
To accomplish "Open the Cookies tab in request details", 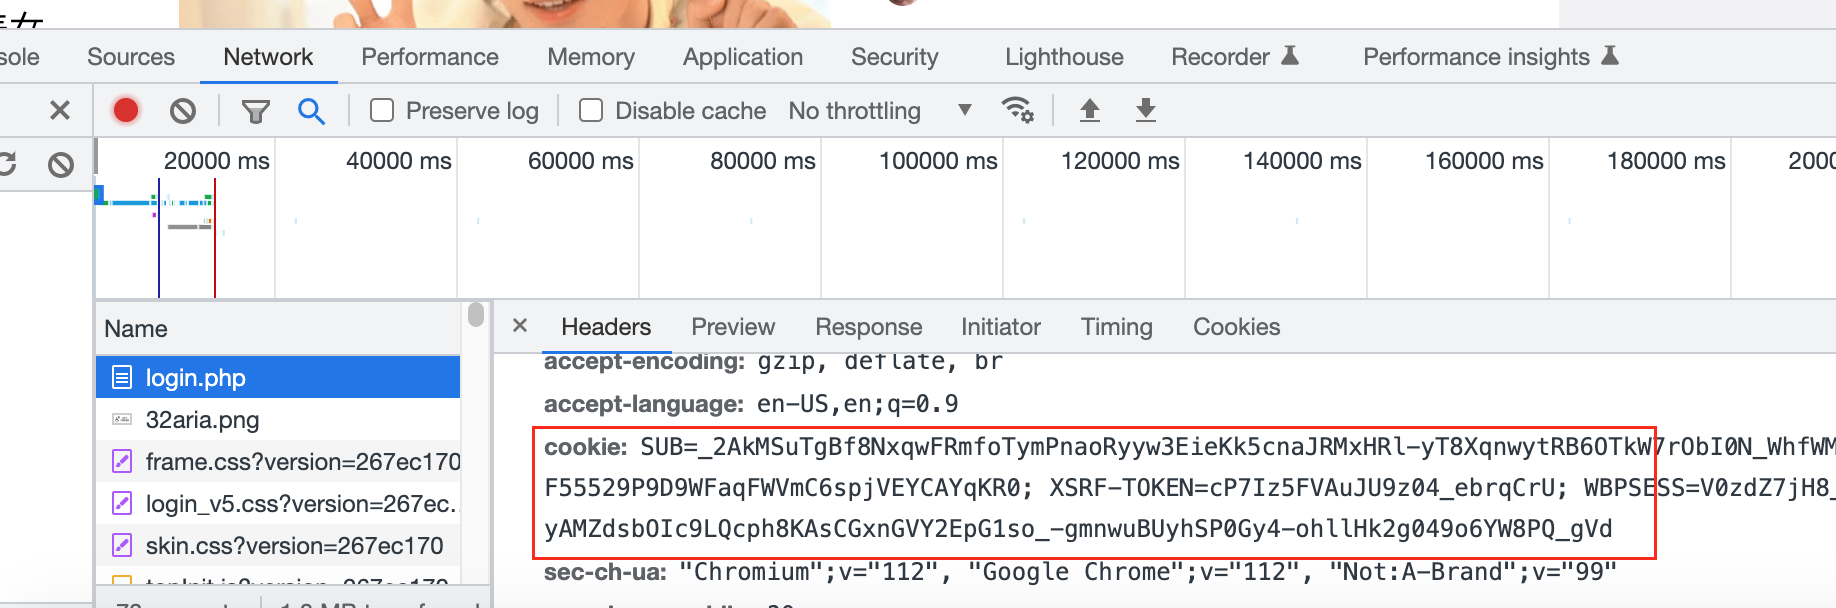I will (x=1236, y=327).
